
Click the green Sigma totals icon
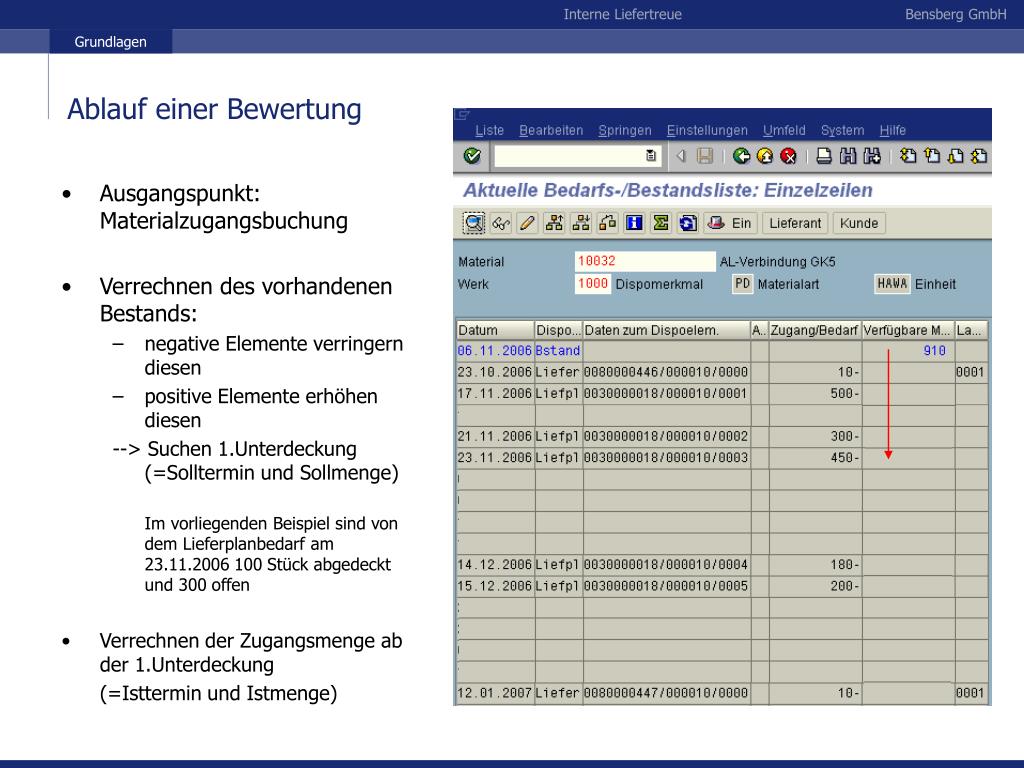point(661,223)
